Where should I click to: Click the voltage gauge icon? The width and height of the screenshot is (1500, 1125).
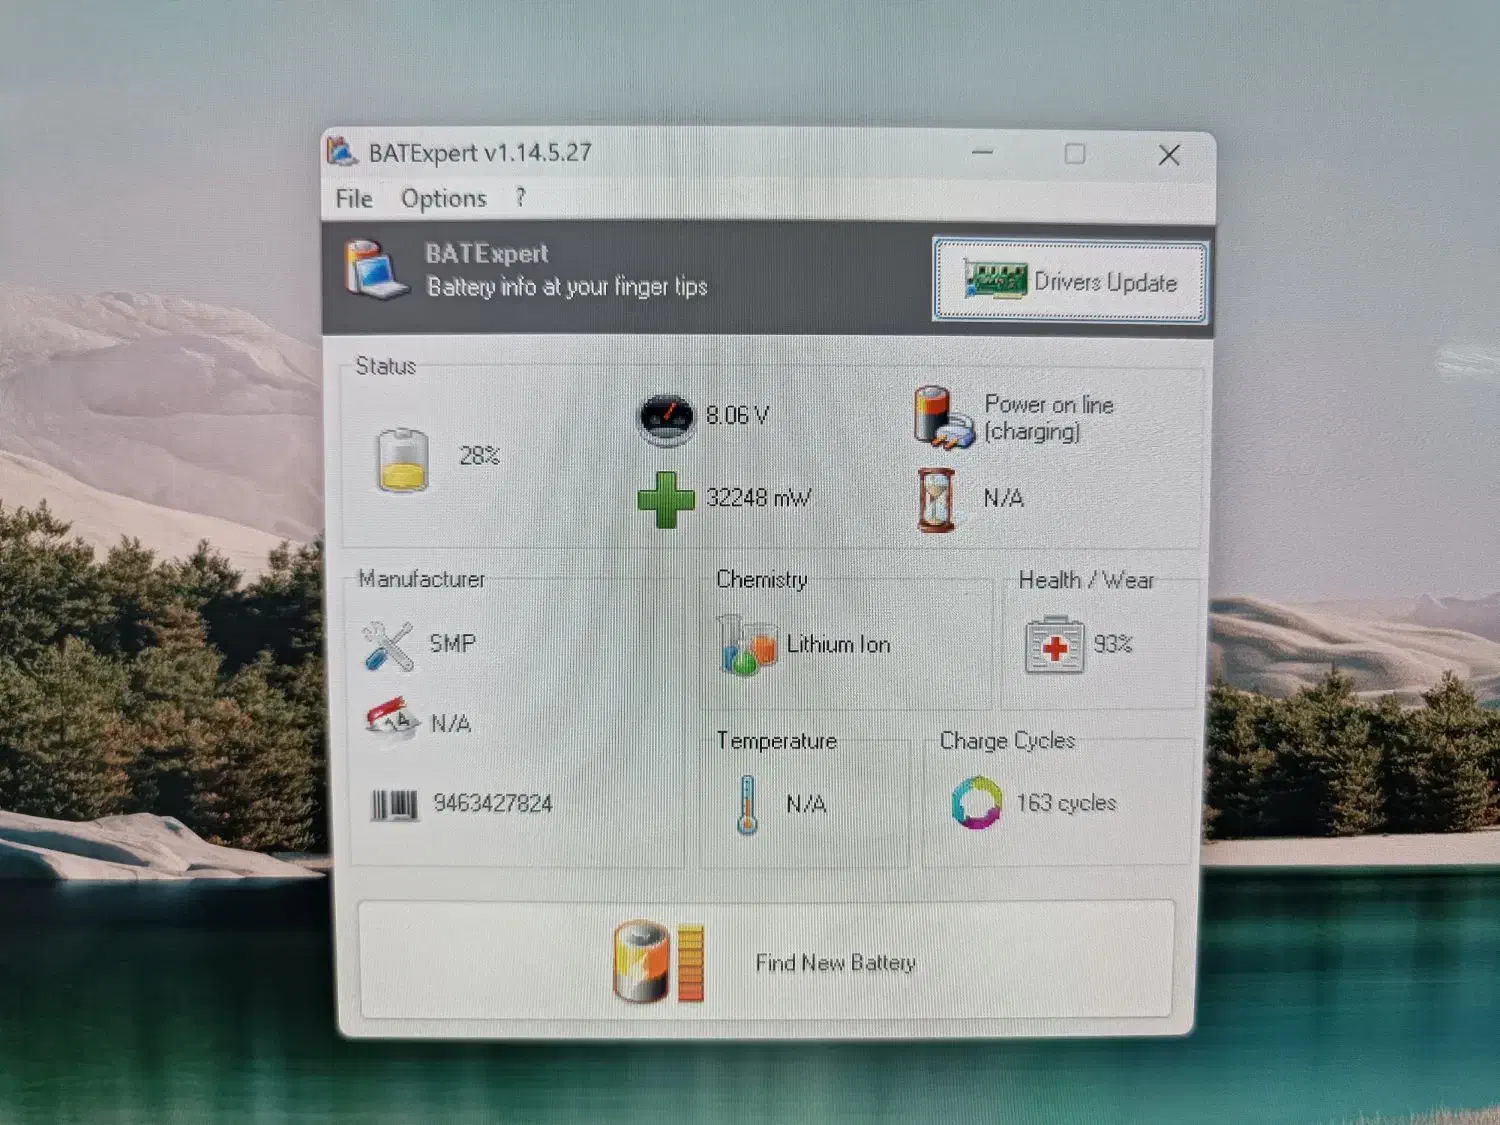click(x=666, y=419)
